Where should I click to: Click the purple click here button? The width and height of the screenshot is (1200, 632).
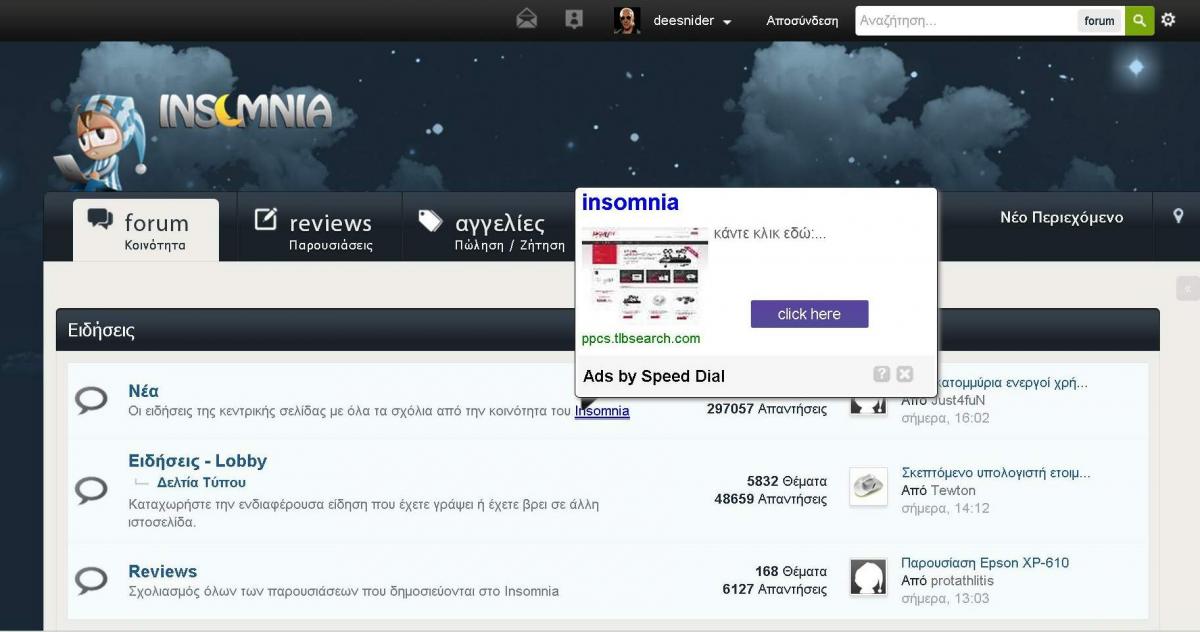[809, 314]
